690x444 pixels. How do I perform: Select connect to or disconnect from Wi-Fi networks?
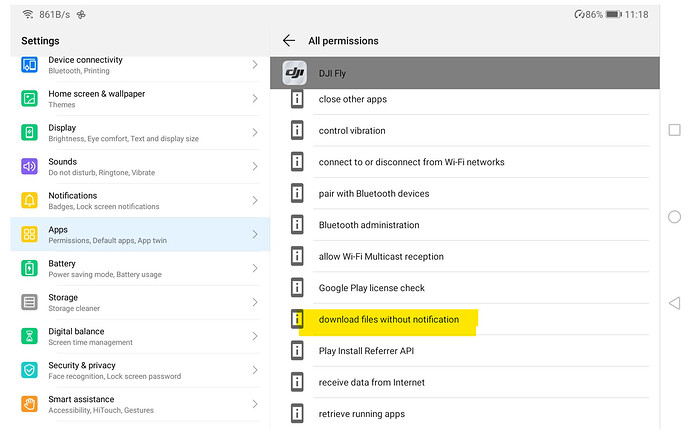pyautogui.click(x=465, y=162)
